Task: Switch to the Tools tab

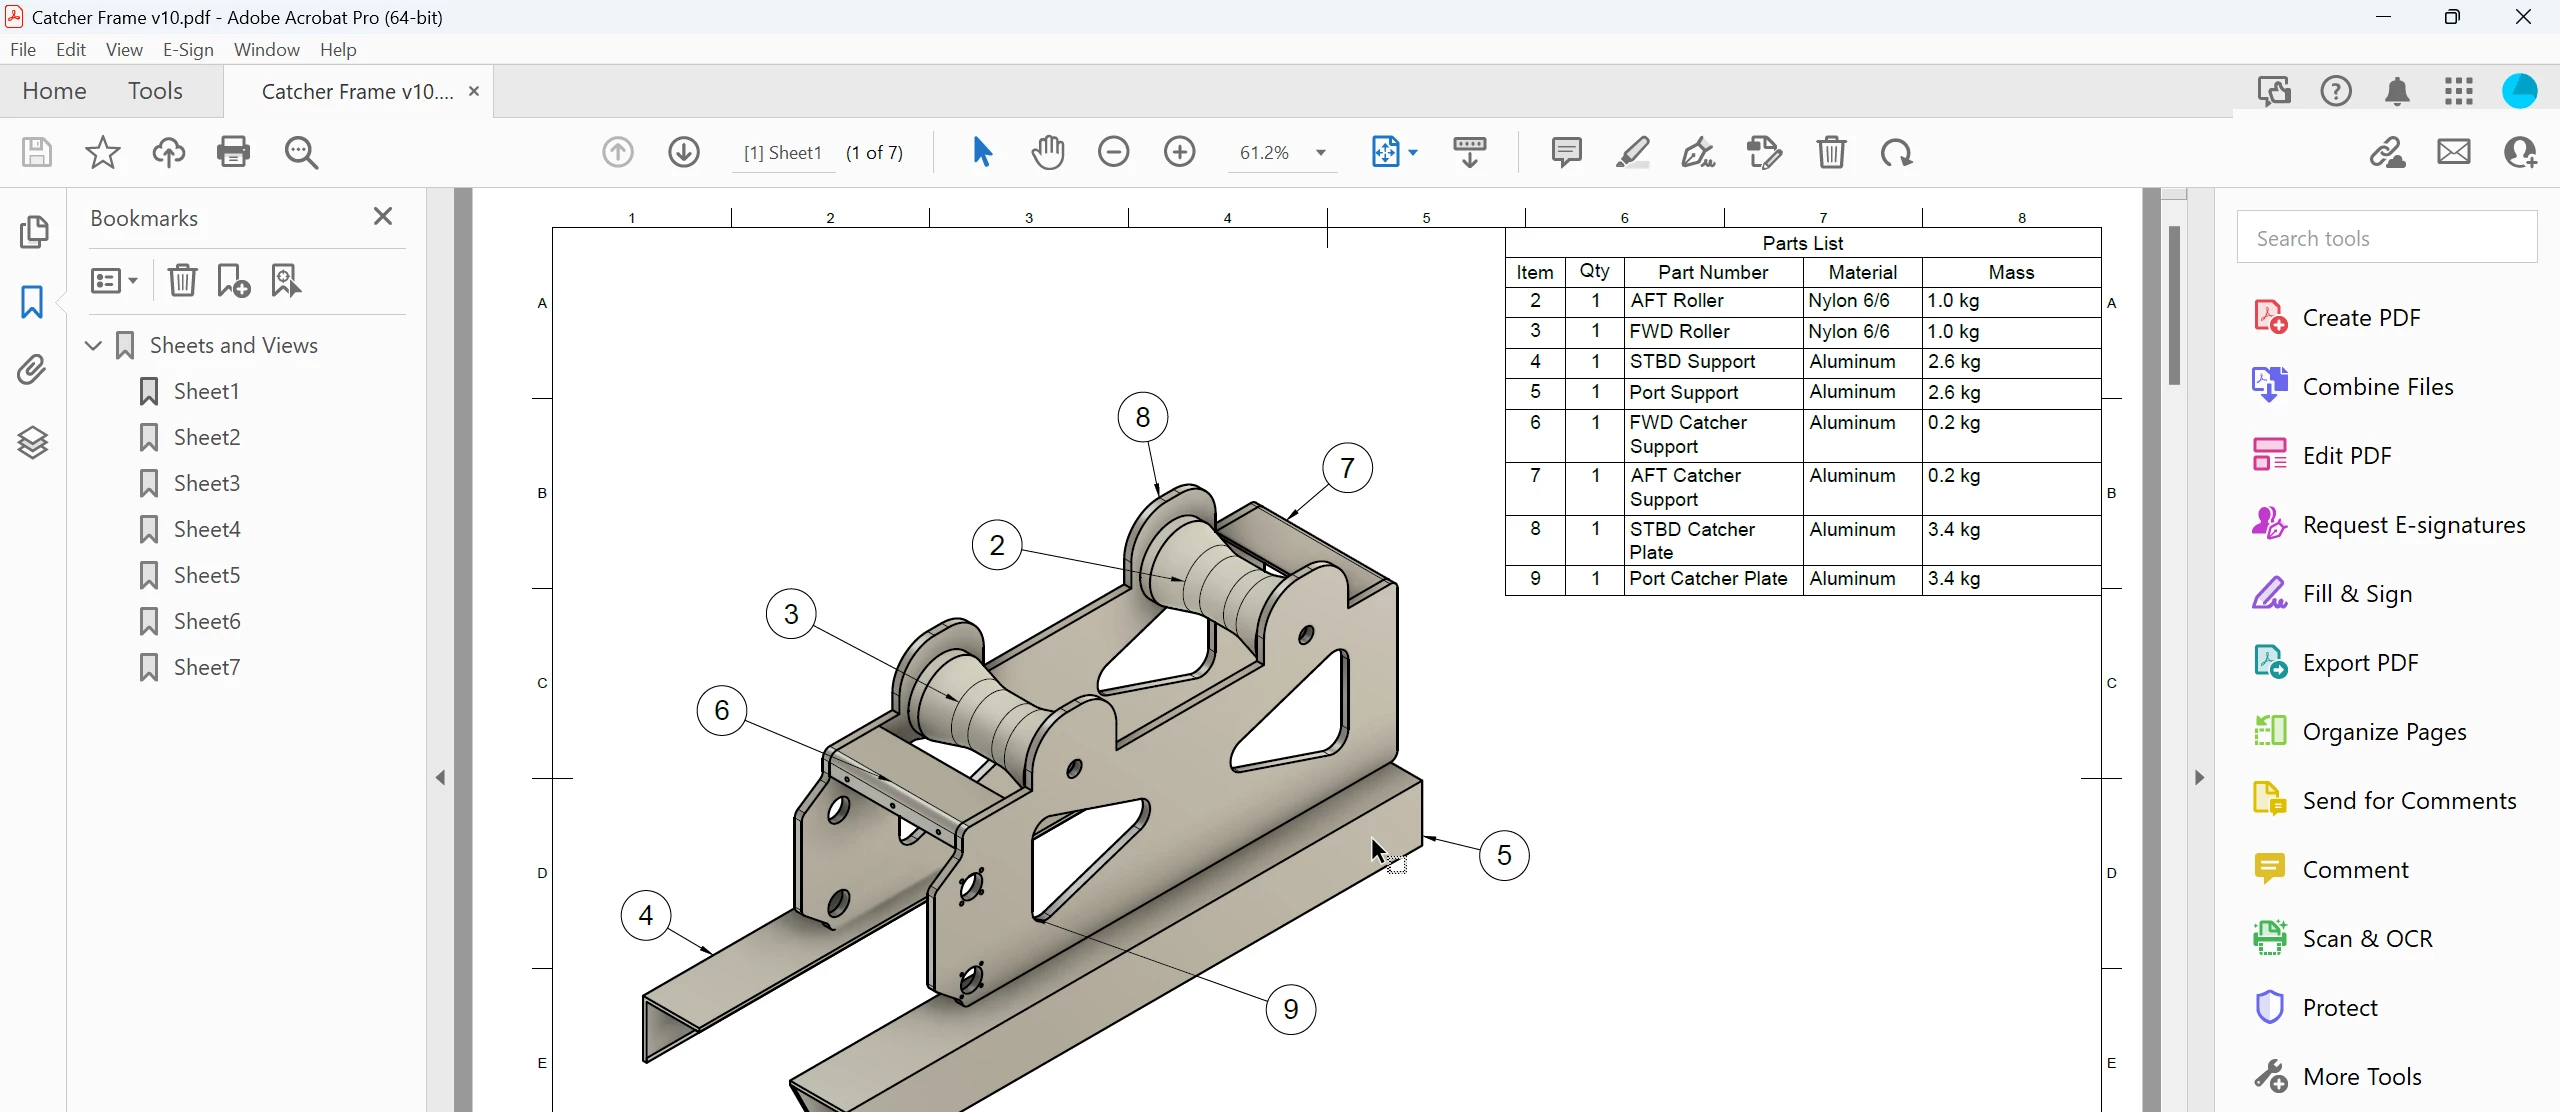Action: (x=155, y=91)
